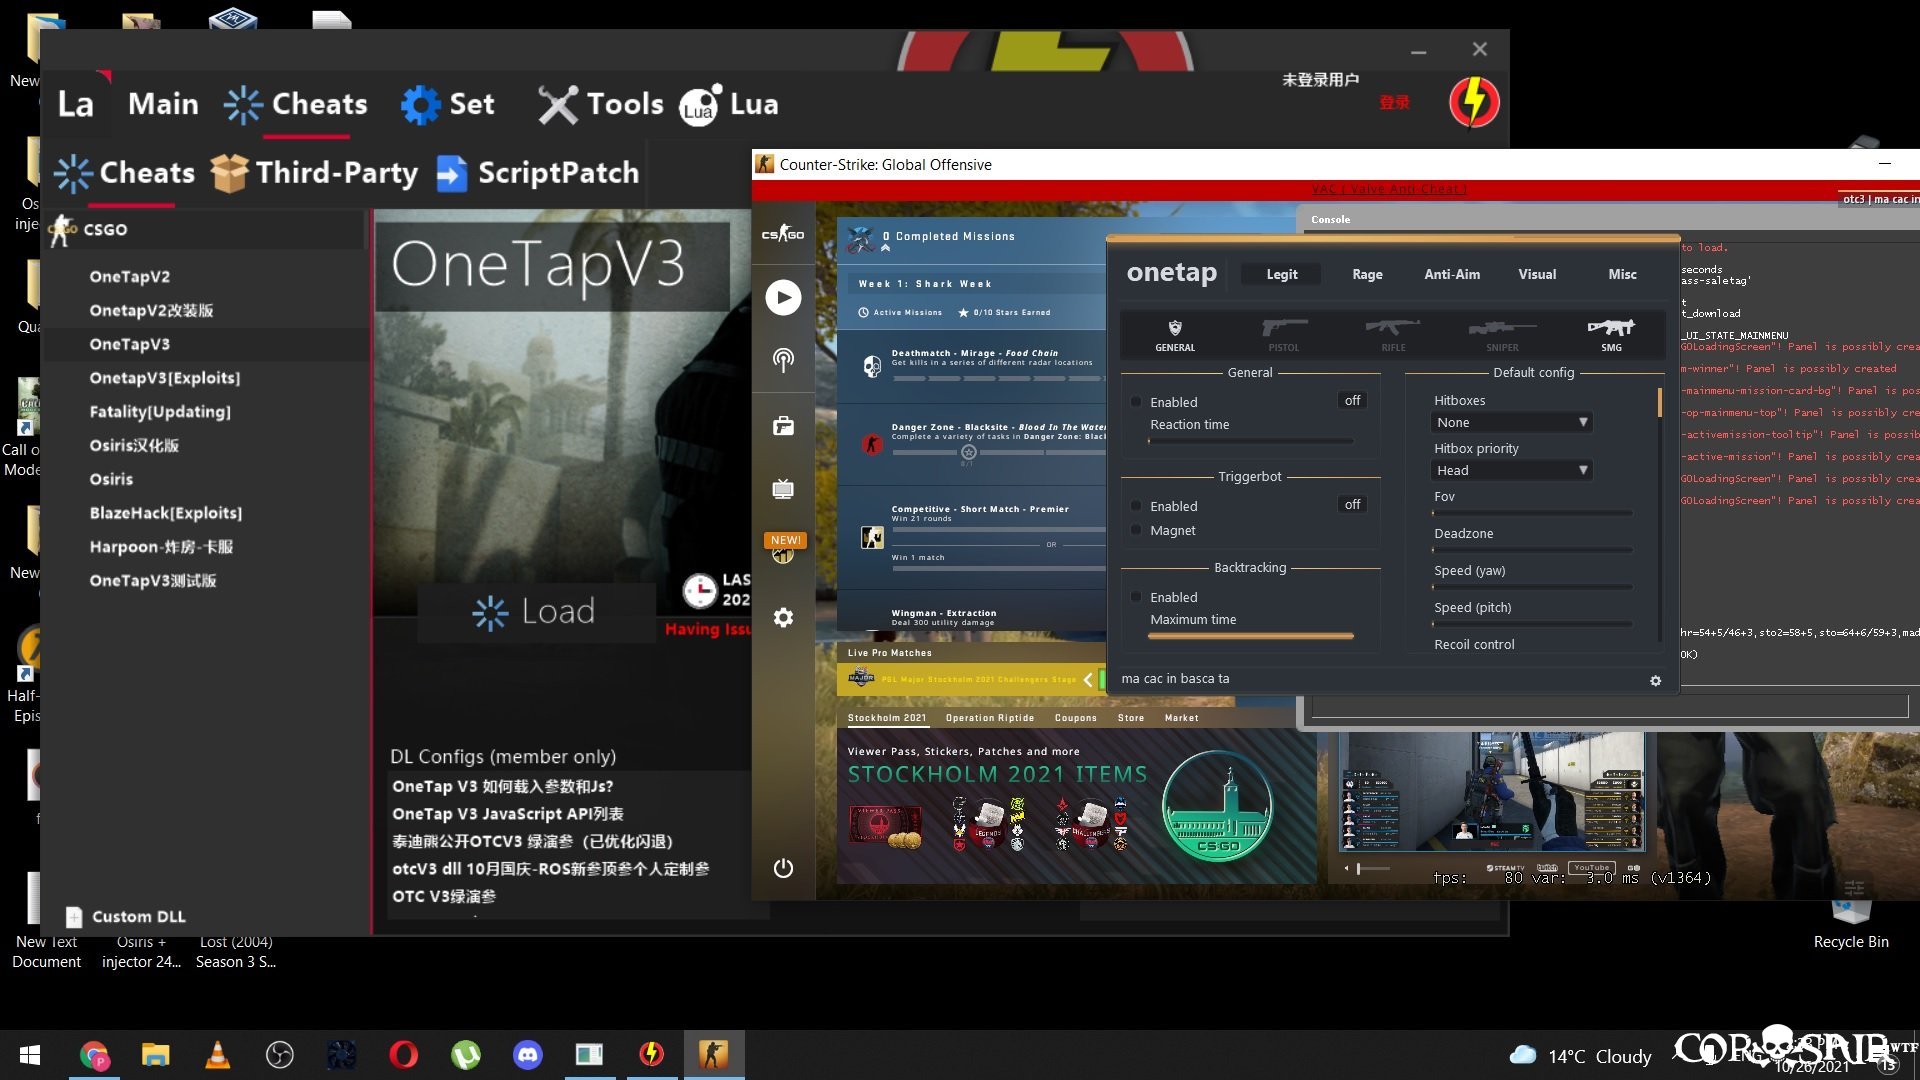The image size is (1920, 1080).
Task: Click the CS:GO Play button in sidebar
Action: tap(783, 297)
